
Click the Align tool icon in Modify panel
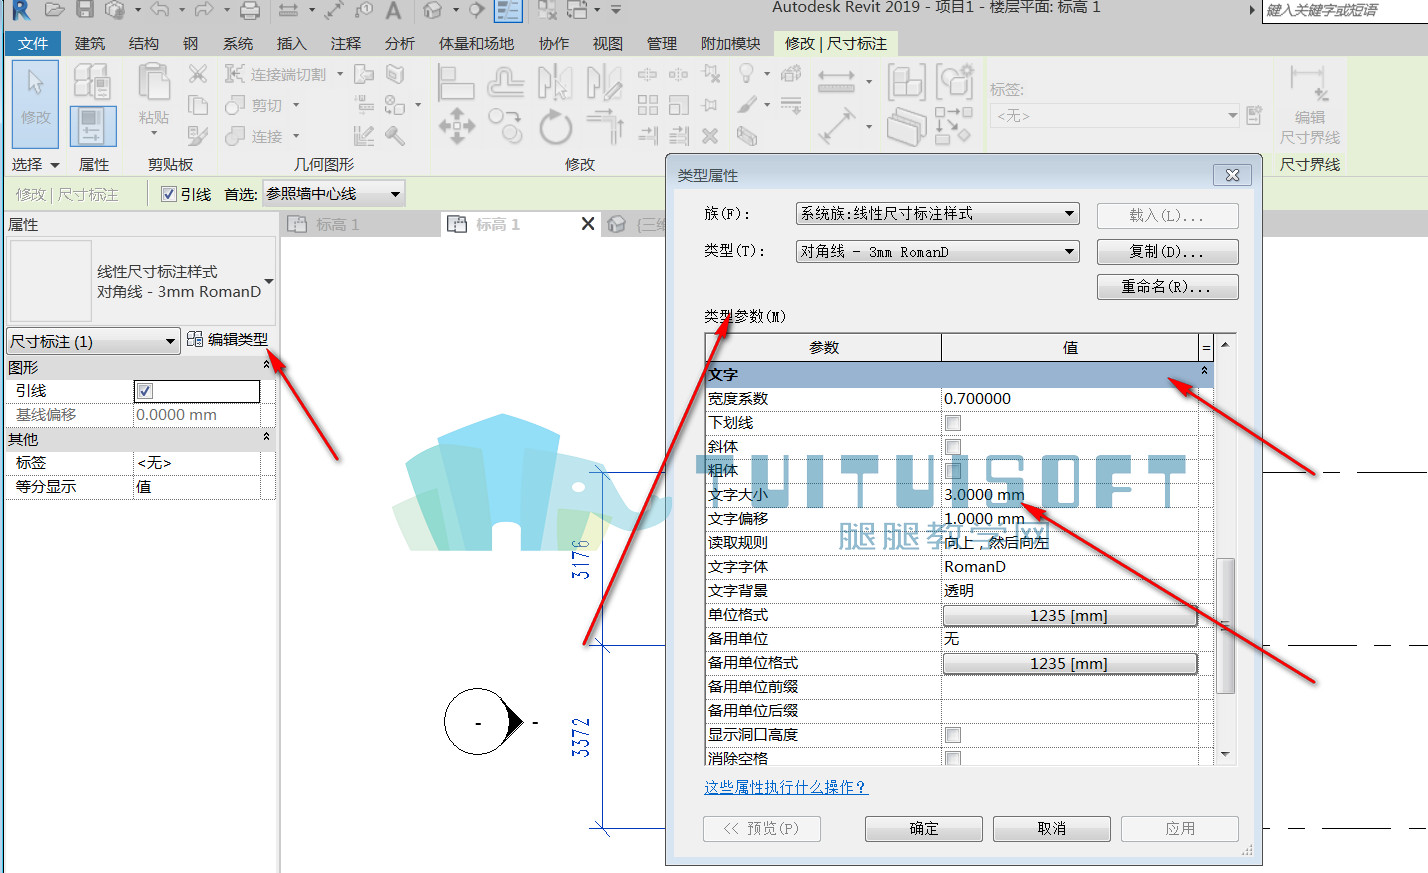point(456,82)
